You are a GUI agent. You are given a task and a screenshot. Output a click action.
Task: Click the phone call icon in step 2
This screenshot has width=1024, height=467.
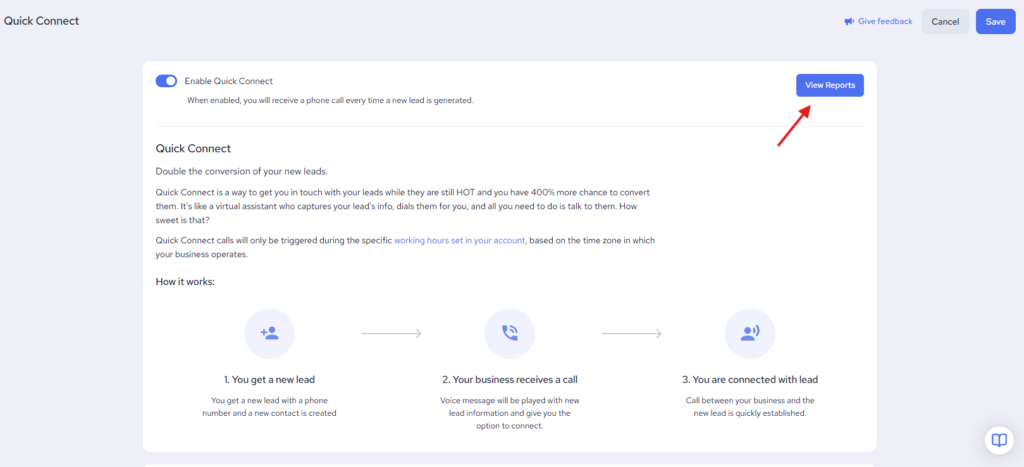pyautogui.click(x=509, y=333)
